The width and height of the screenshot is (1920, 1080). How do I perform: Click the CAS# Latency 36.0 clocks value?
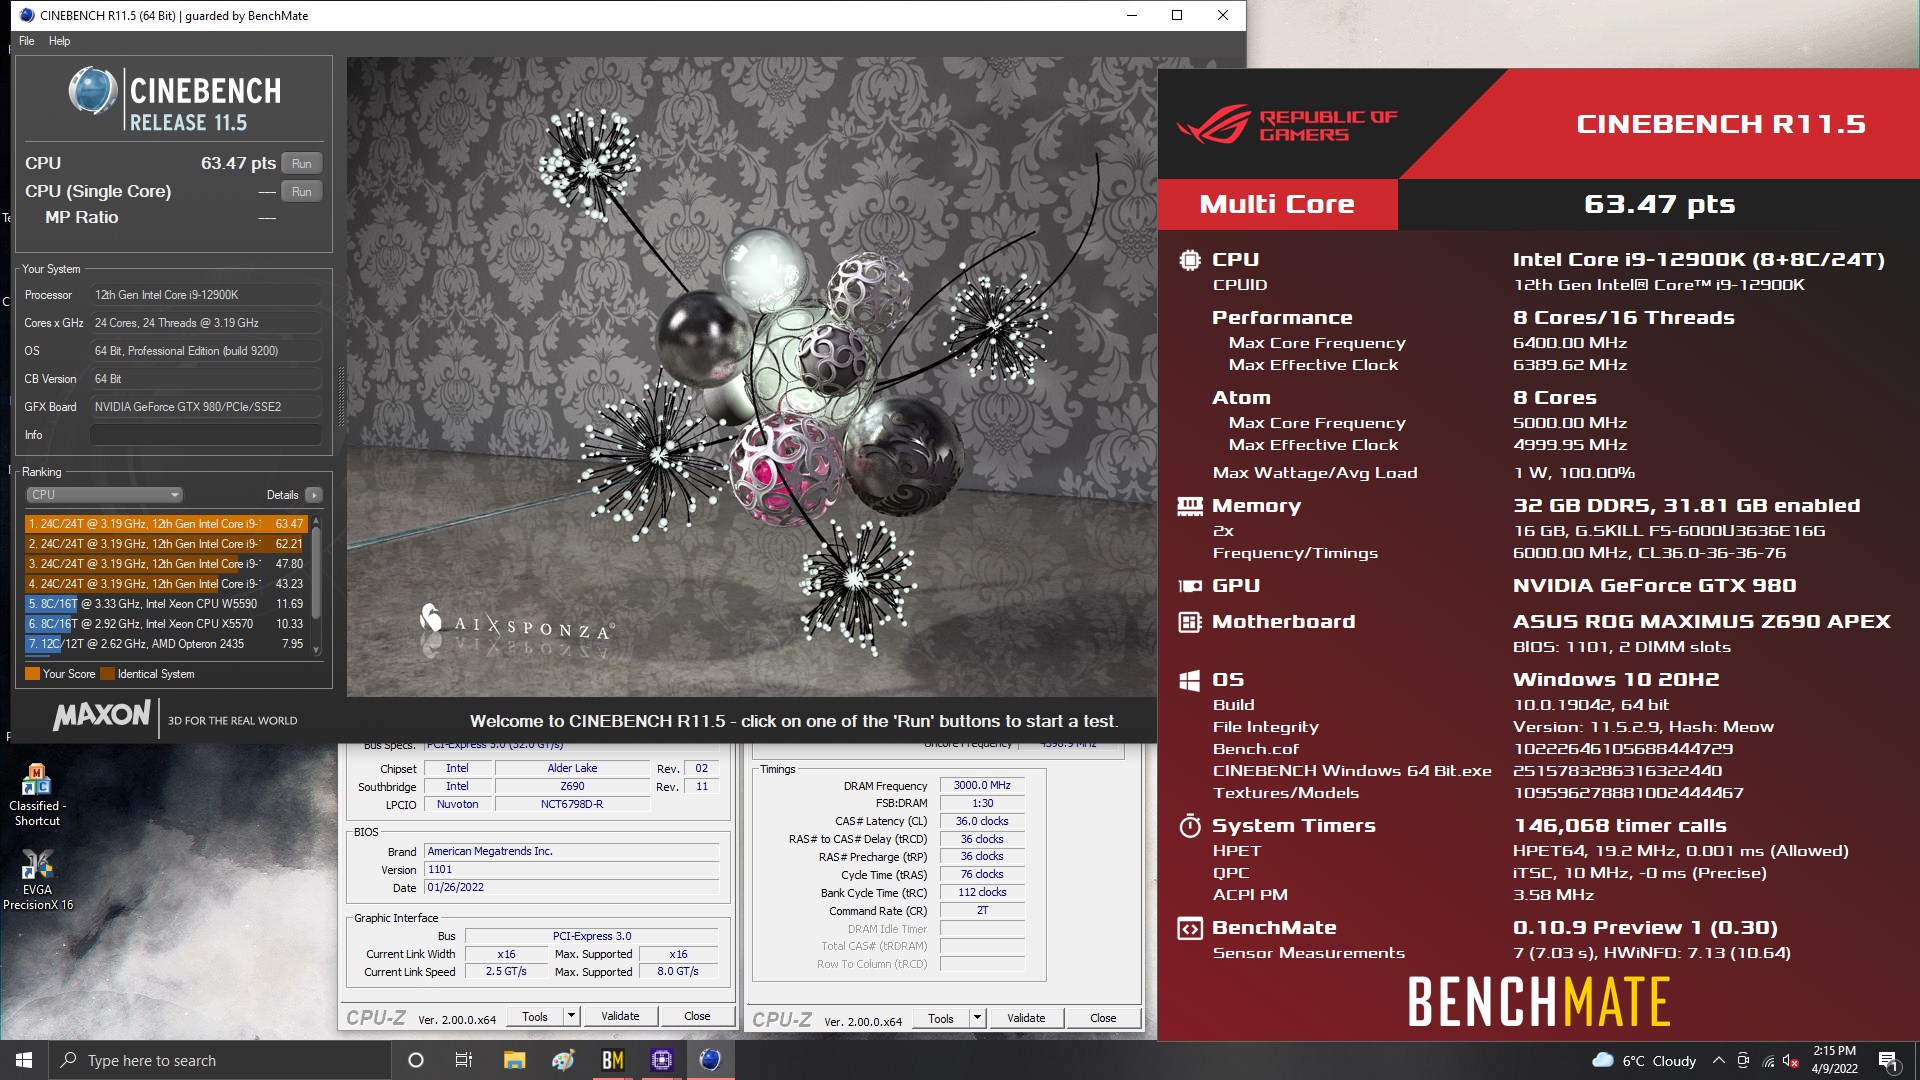pyautogui.click(x=982, y=821)
